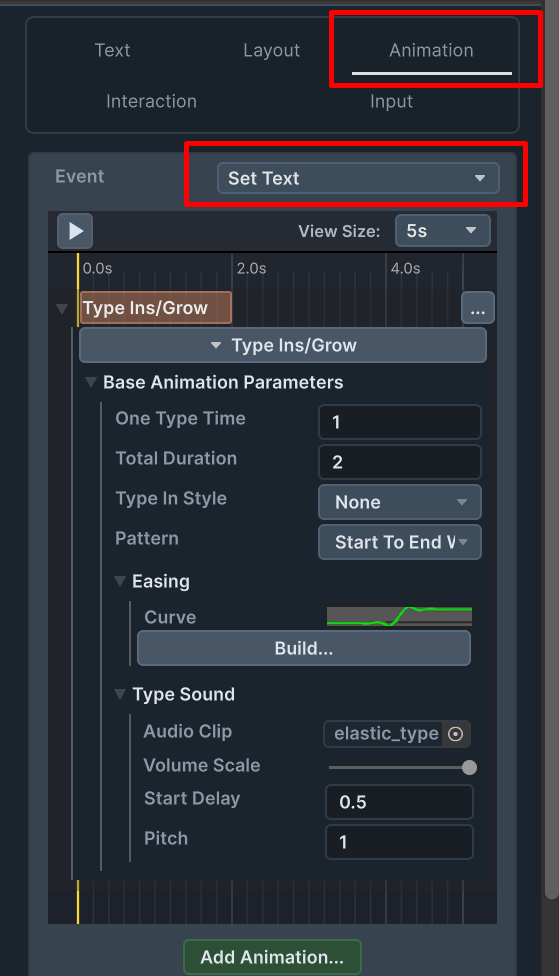Open the Interaction tab

click(151, 101)
